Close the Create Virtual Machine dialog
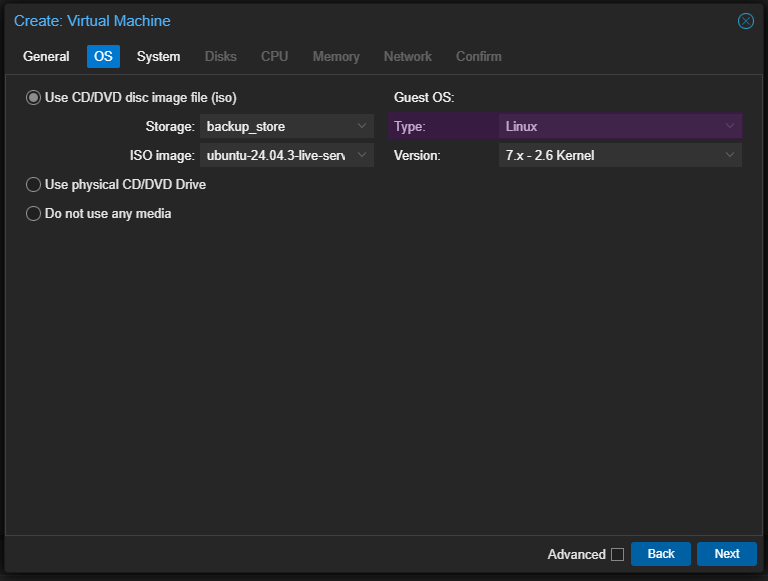 [745, 21]
